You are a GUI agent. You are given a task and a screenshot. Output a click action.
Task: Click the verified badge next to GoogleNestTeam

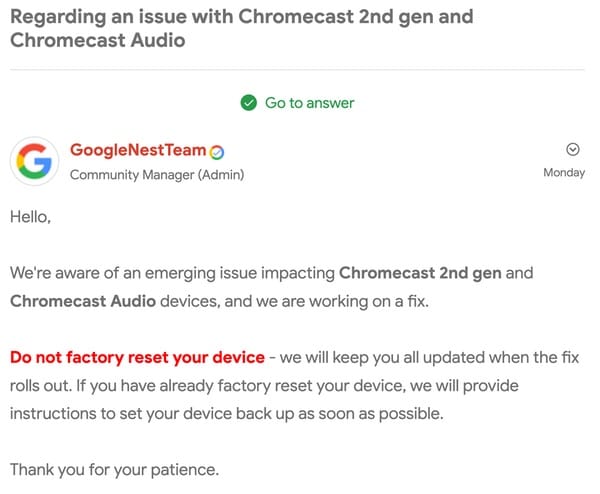tap(217, 152)
